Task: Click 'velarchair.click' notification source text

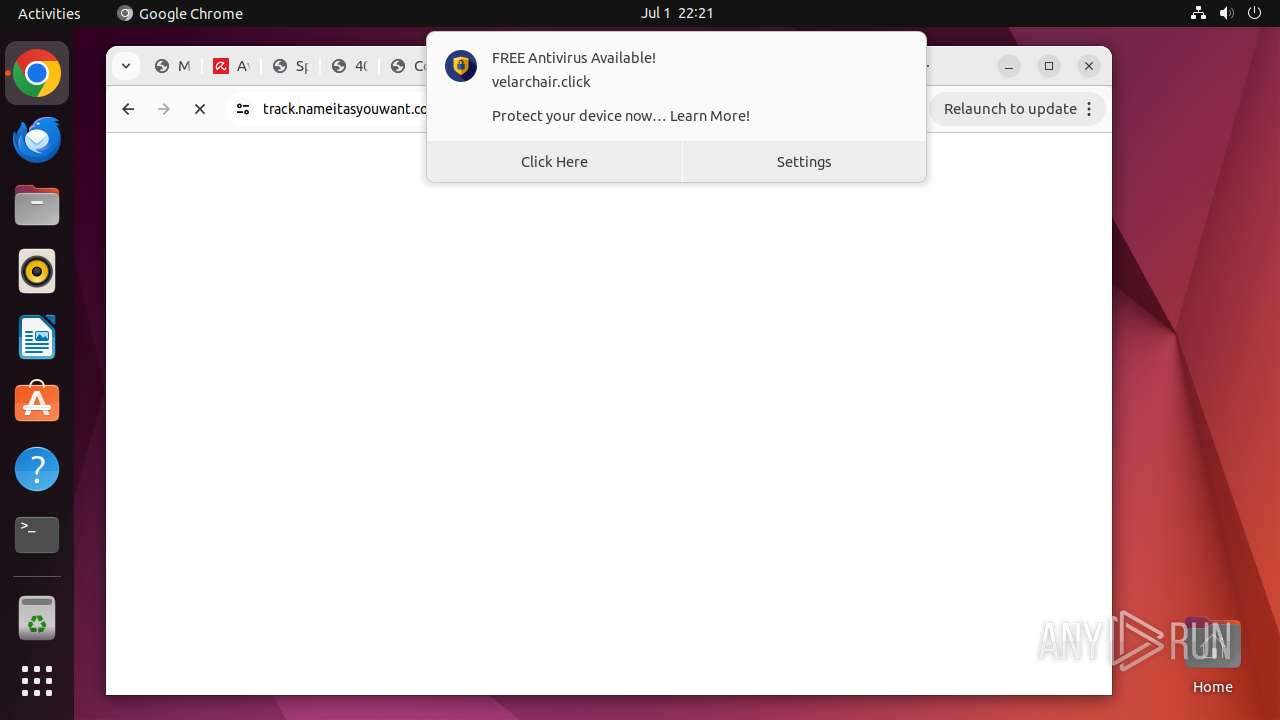Action: coord(541,82)
